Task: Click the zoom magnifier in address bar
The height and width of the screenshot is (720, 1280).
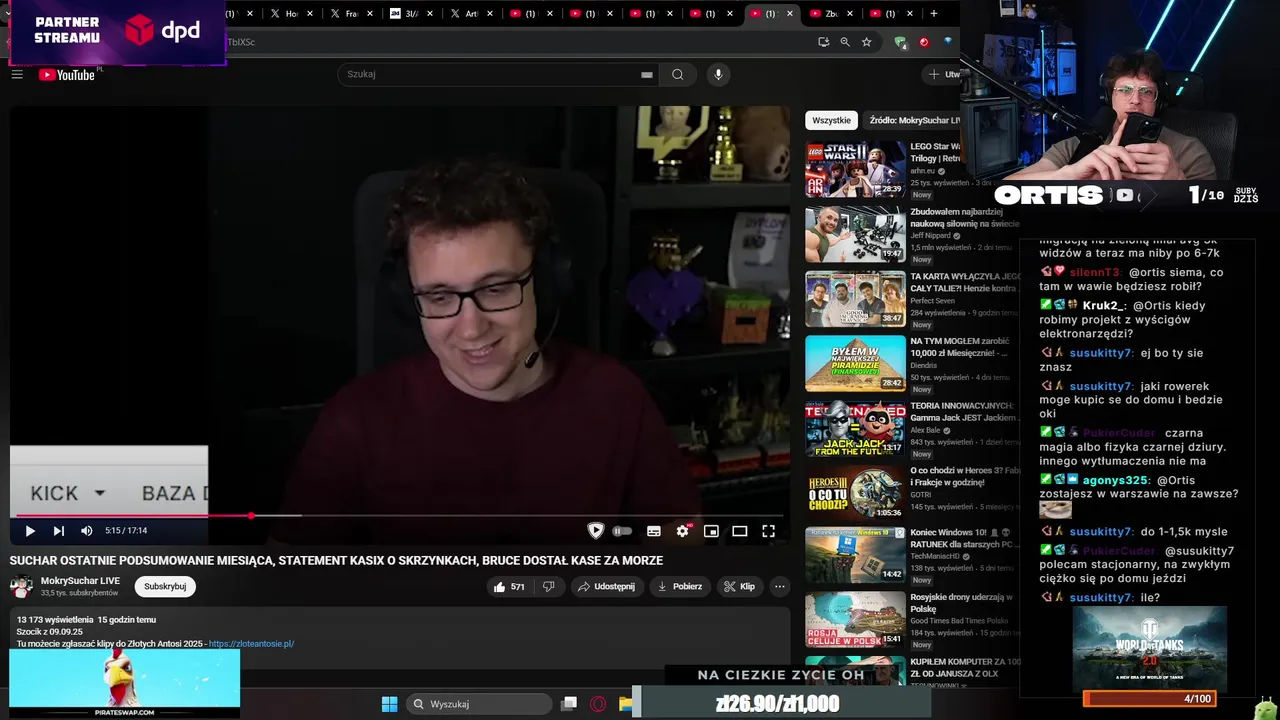Action: [x=845, y=42]
